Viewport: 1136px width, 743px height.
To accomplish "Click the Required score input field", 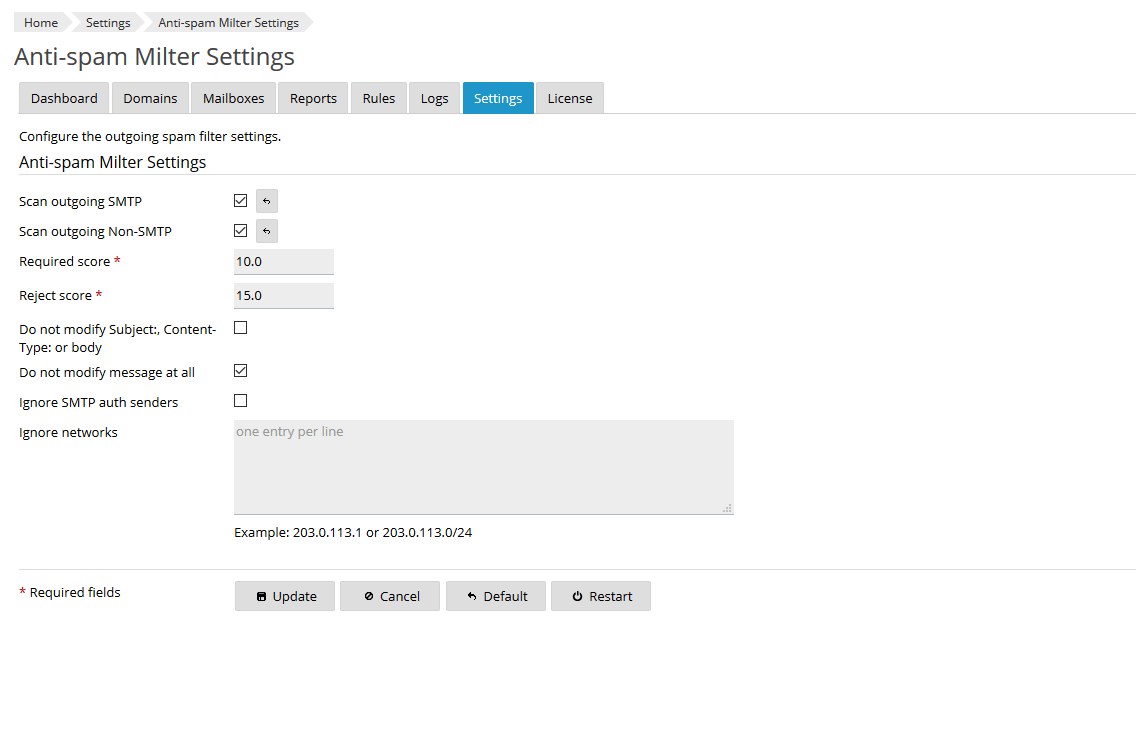I will tap(283, 262).
